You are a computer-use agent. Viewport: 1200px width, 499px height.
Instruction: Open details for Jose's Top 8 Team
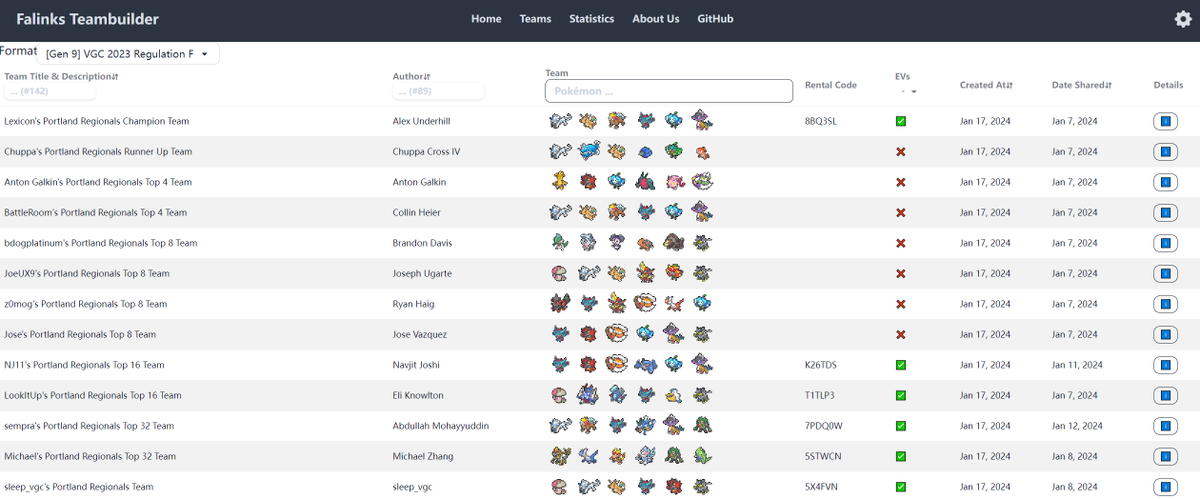click(1164, 335)
